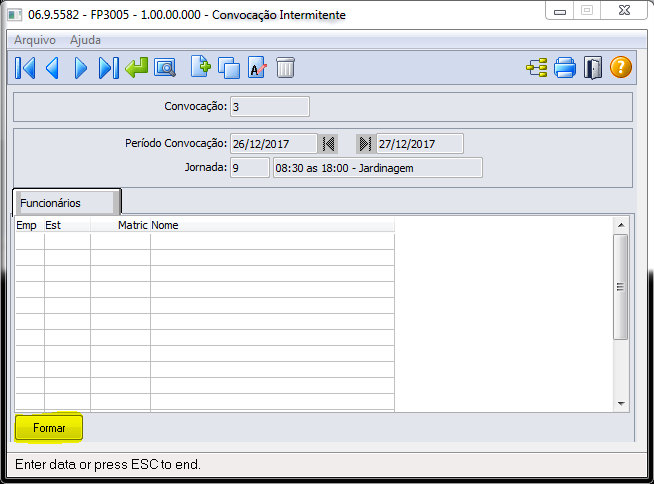This screenshot has width=654, height=484.
Task: Click the Est column header
Action: click(67, 225)
